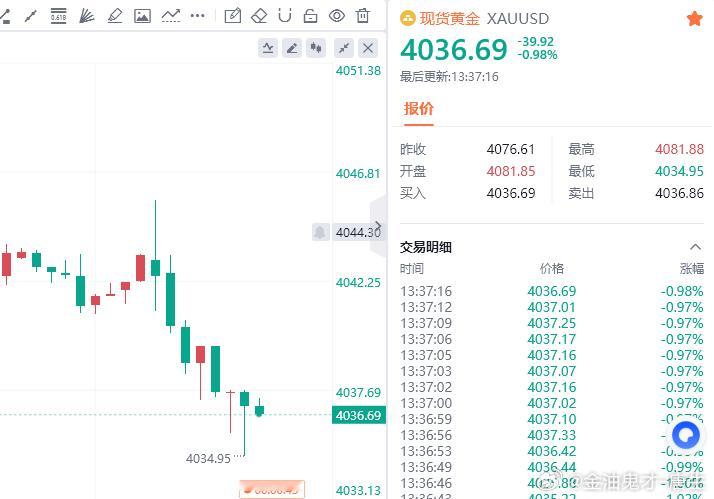
Task: Close the chart panel with X button
Action: coord(368,48)
